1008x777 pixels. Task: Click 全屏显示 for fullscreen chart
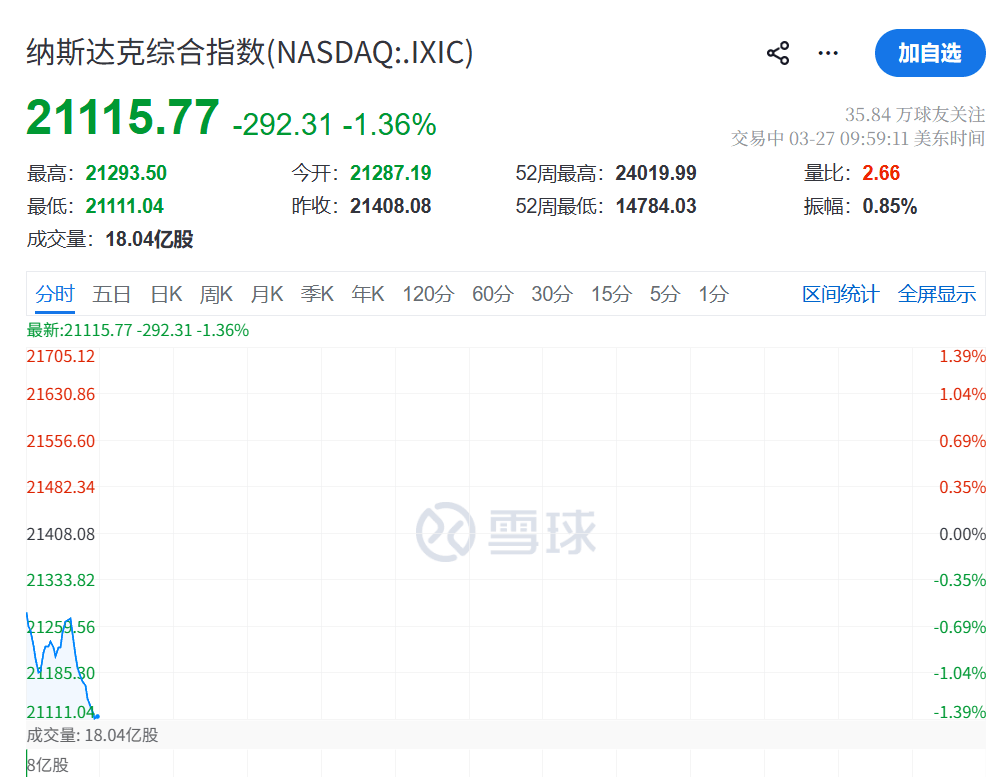(x=937, y=294)
